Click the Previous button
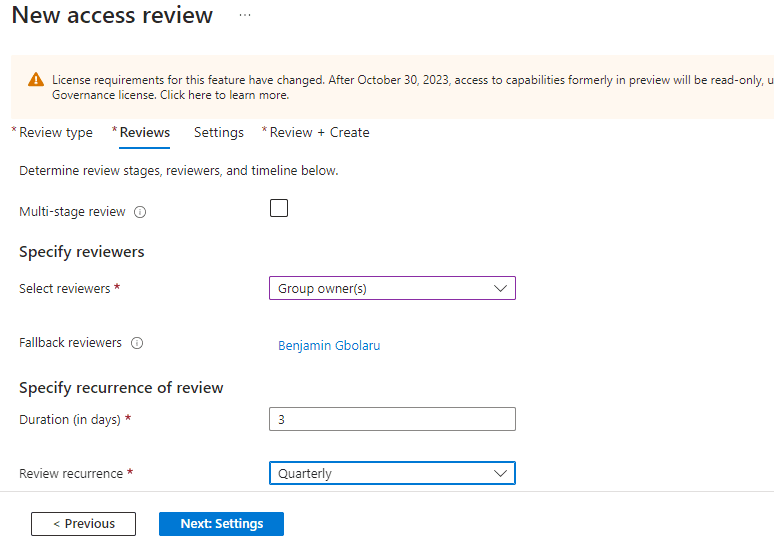Screen dimensions: 774x548 point(83,524)
